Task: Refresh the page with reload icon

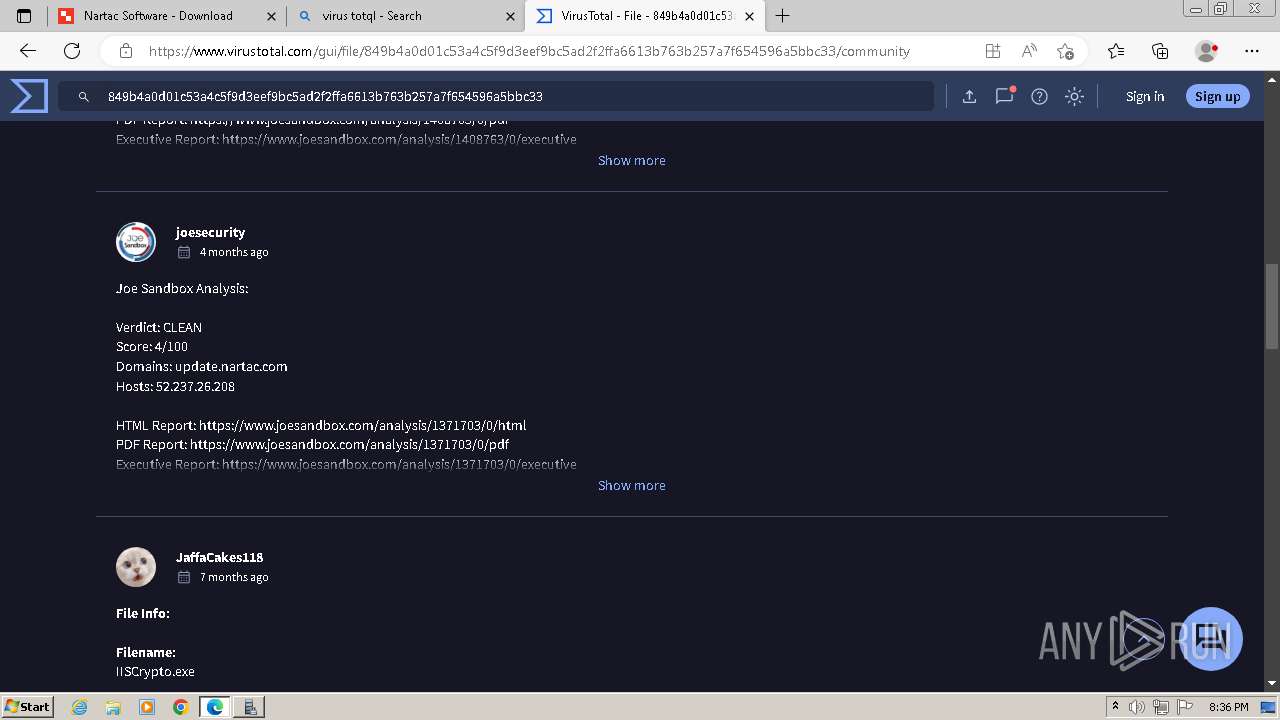Action: (x=72, y=51)
